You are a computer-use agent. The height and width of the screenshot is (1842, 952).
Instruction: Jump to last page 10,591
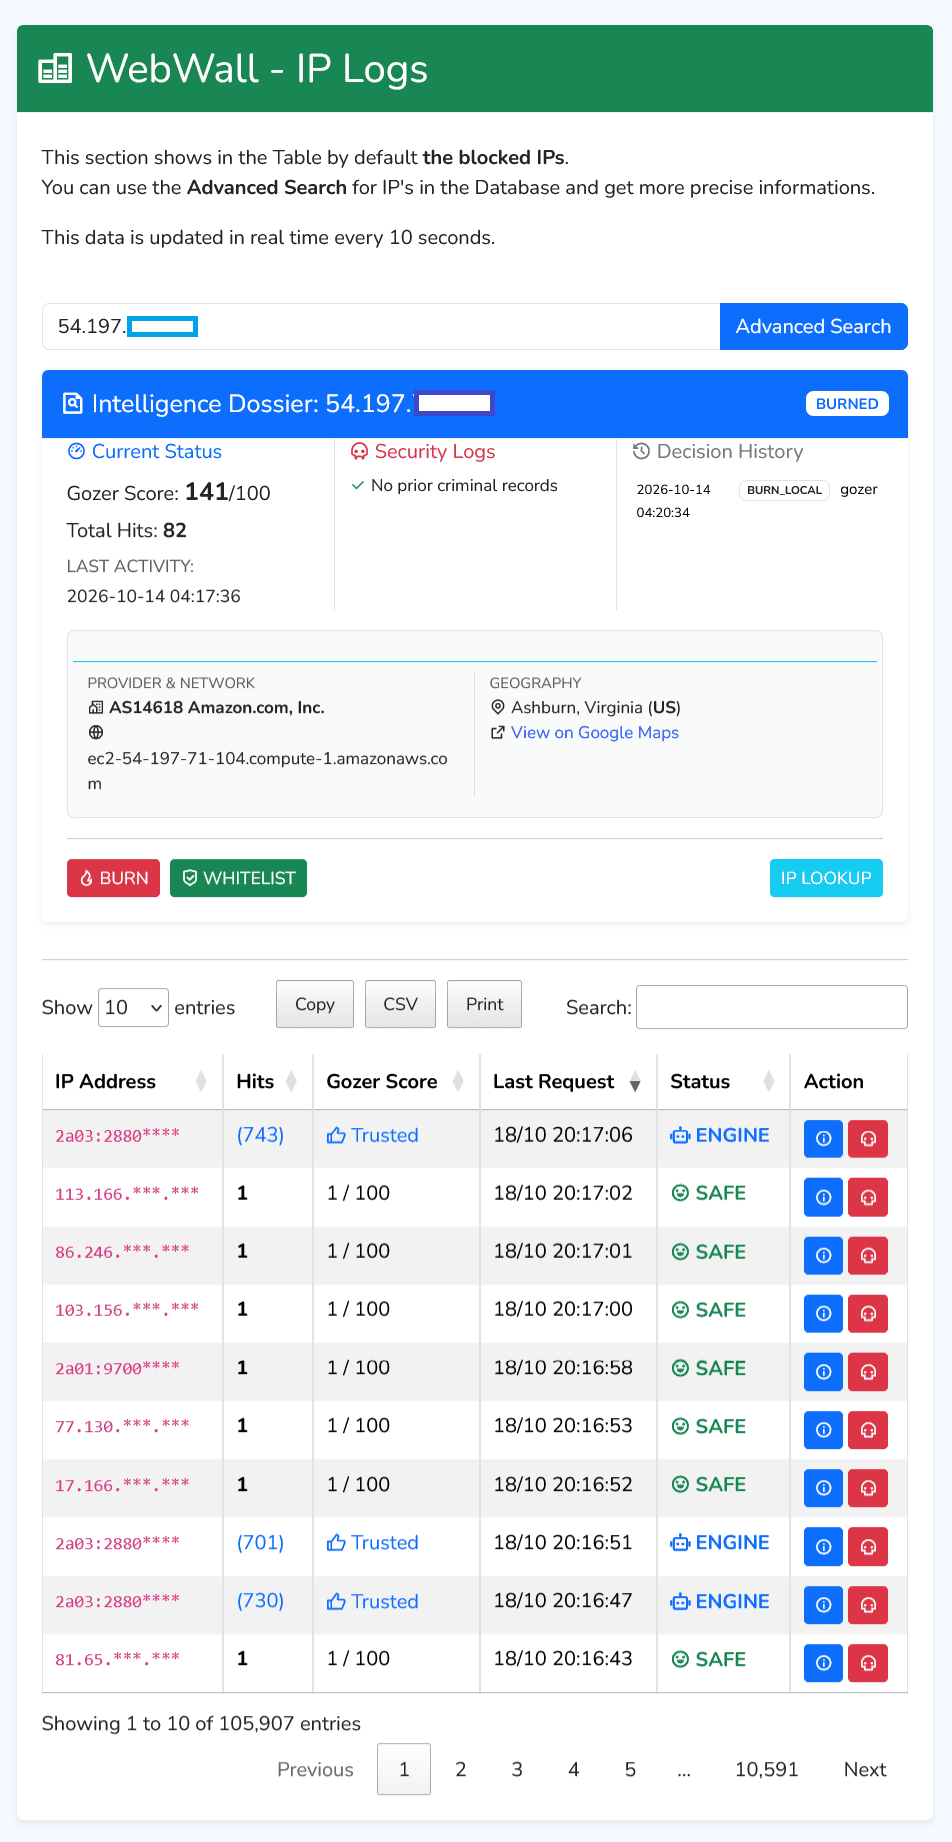click(767, 1769)
